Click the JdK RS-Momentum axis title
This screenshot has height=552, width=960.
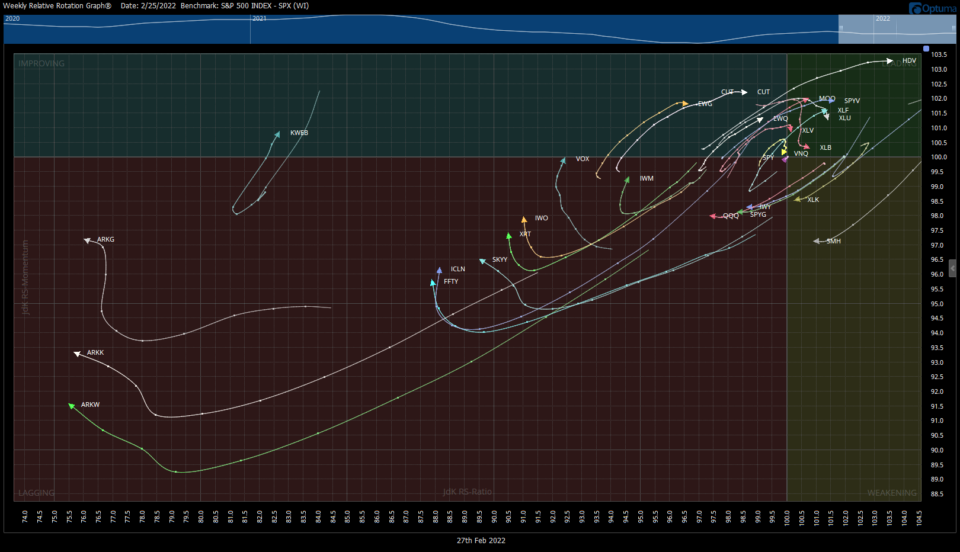point(25,277)
